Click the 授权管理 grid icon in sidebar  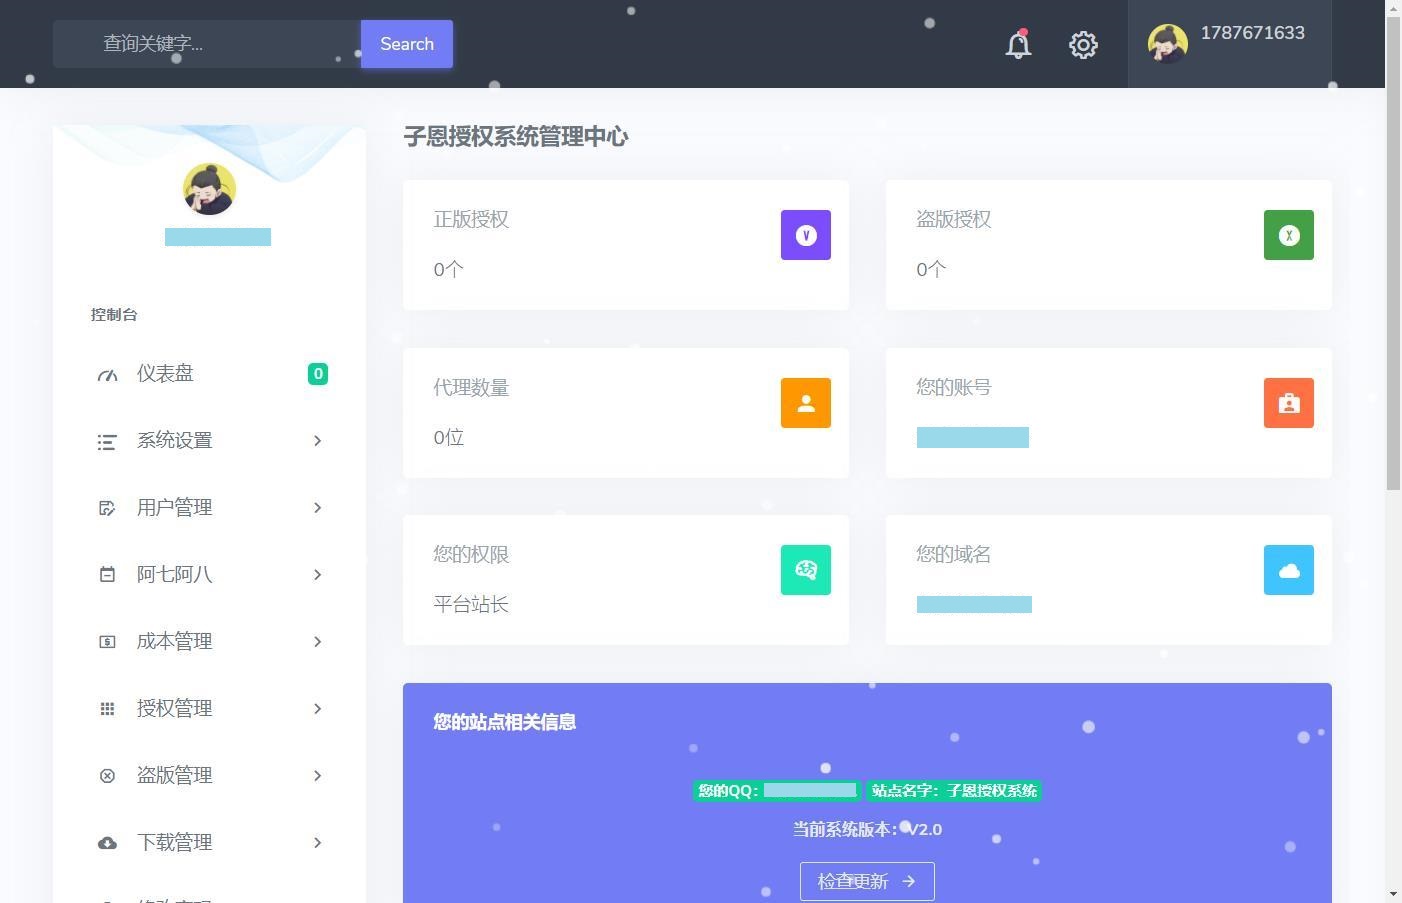pos(107,708)
